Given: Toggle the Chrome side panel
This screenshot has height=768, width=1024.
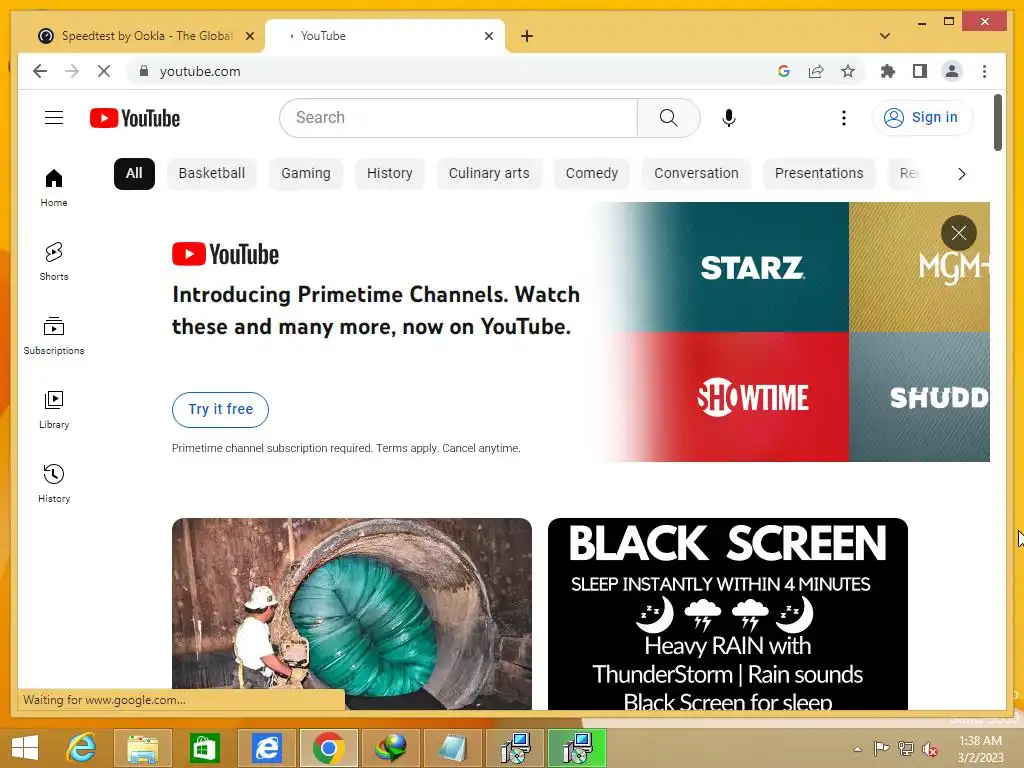Looking at the screenshot, I should pyautogui.click(x=920, y=71).
